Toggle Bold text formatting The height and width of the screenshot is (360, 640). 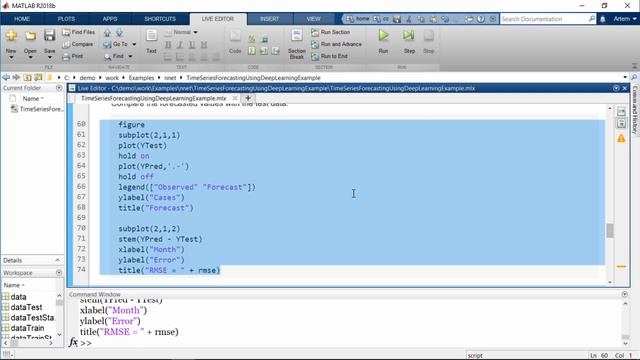pyautogui.click(x=168, y=45)
